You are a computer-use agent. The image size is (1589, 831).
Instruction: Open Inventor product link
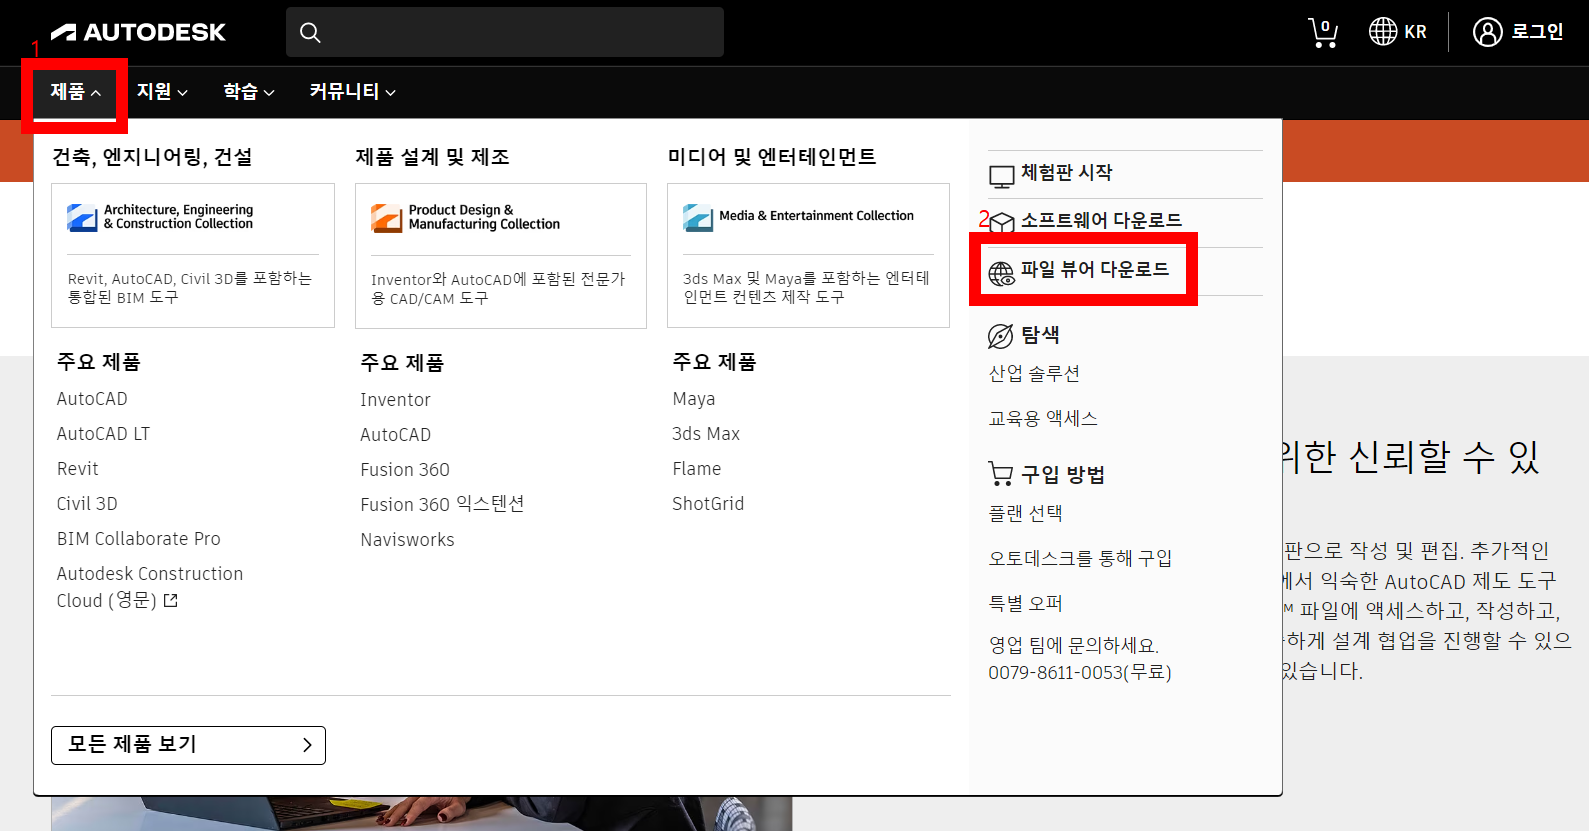[x=395, y=400]
